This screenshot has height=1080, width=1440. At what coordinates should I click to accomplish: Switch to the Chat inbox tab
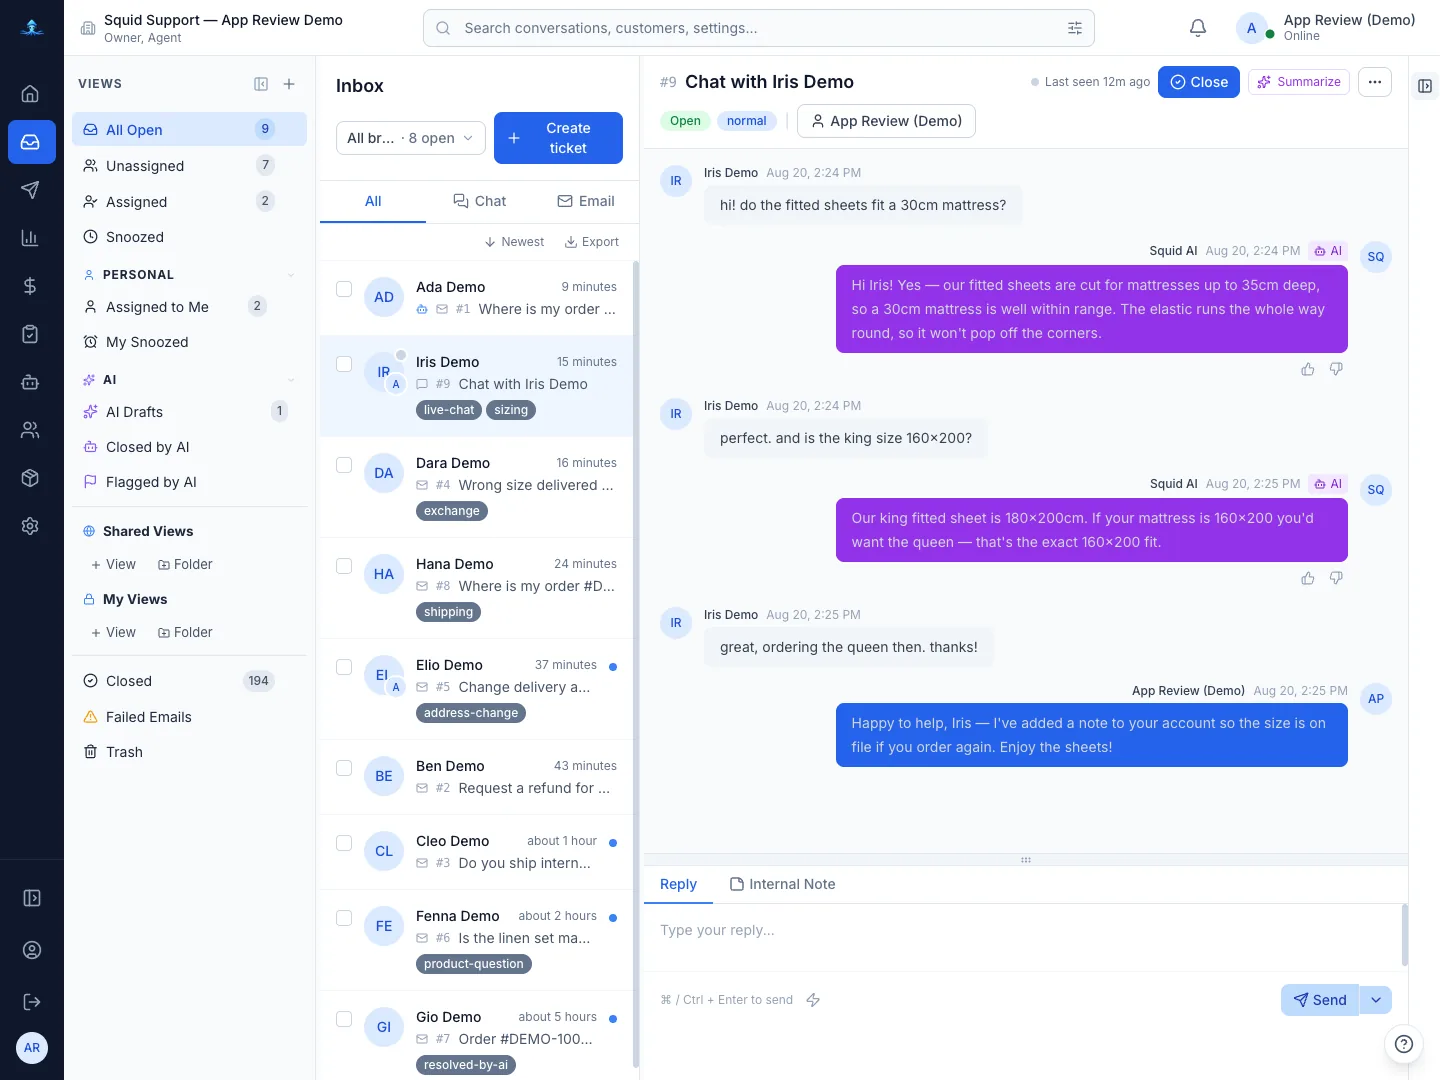point(480,201)
